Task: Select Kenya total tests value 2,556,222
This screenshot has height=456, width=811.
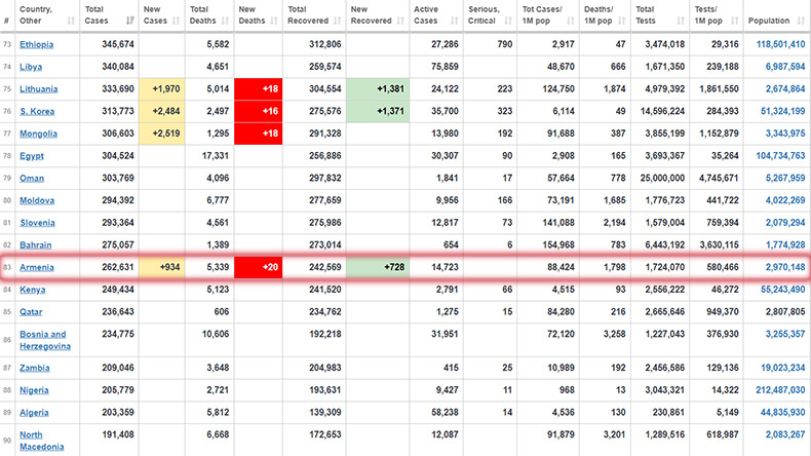Action: pyautogui.click(x=665, y=290)
